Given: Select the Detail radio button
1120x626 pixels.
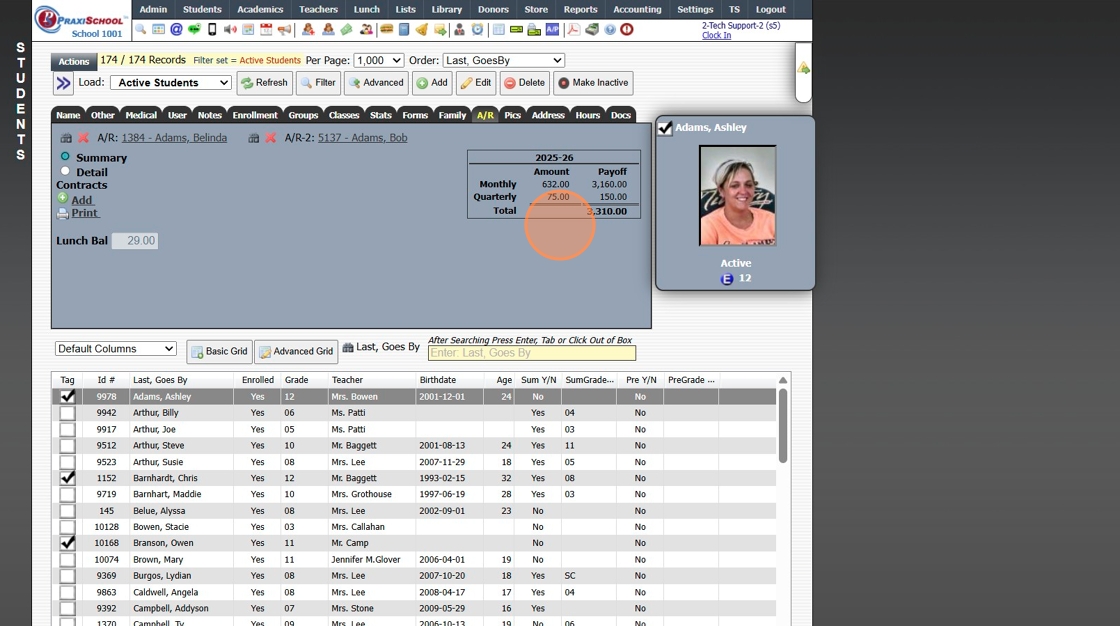Looking at the screenshot, I should pos(65,172).
